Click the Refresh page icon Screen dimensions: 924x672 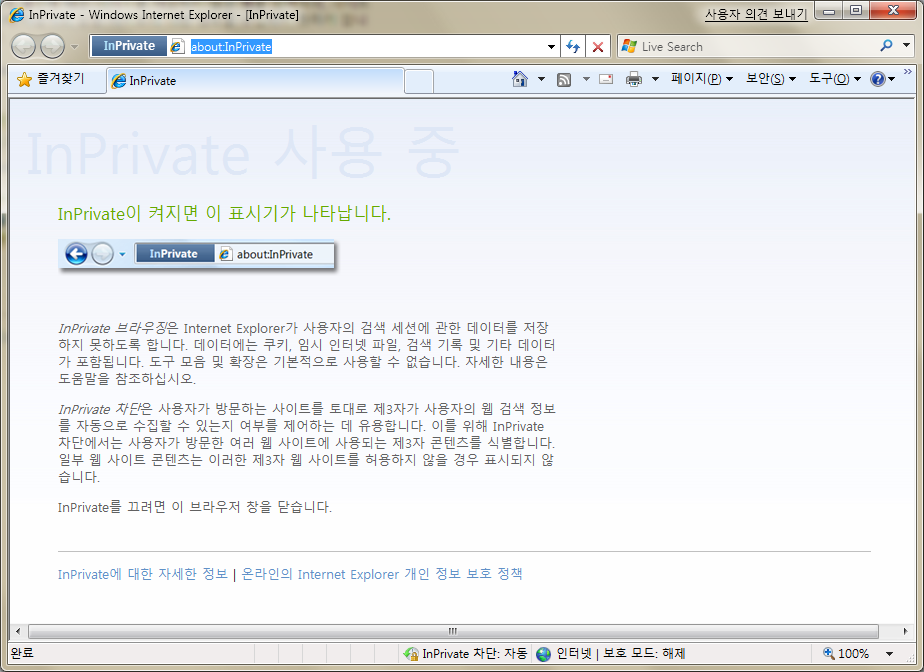[x=573, y=47]
